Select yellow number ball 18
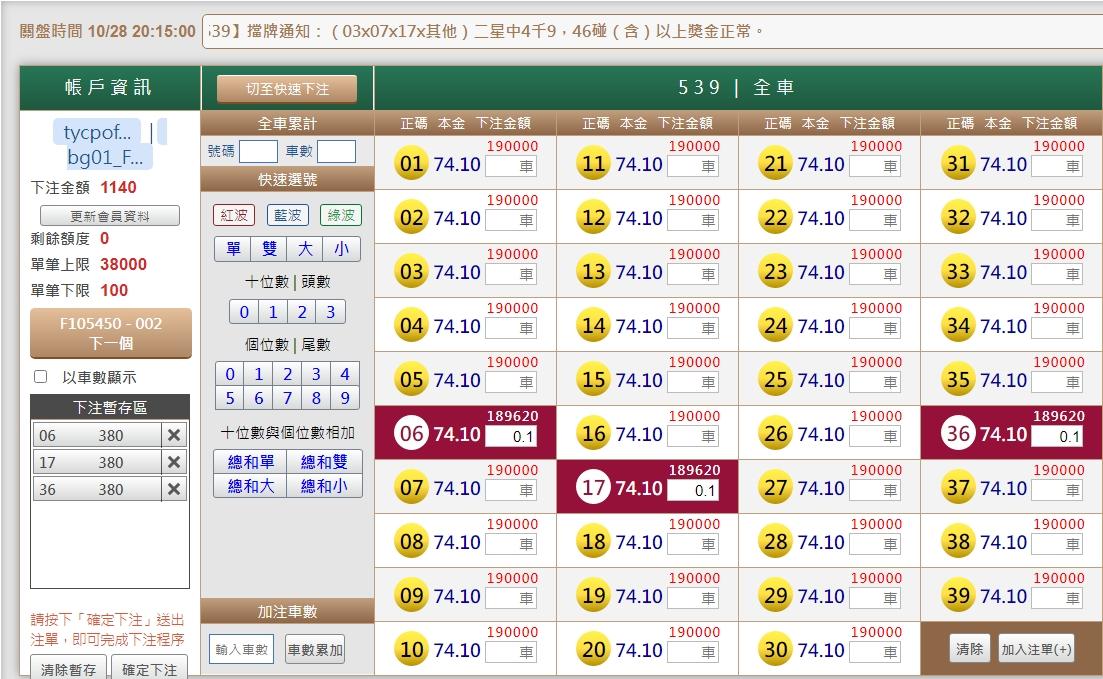This screenshot has height=679, width=1103. [x=594, y=541]
